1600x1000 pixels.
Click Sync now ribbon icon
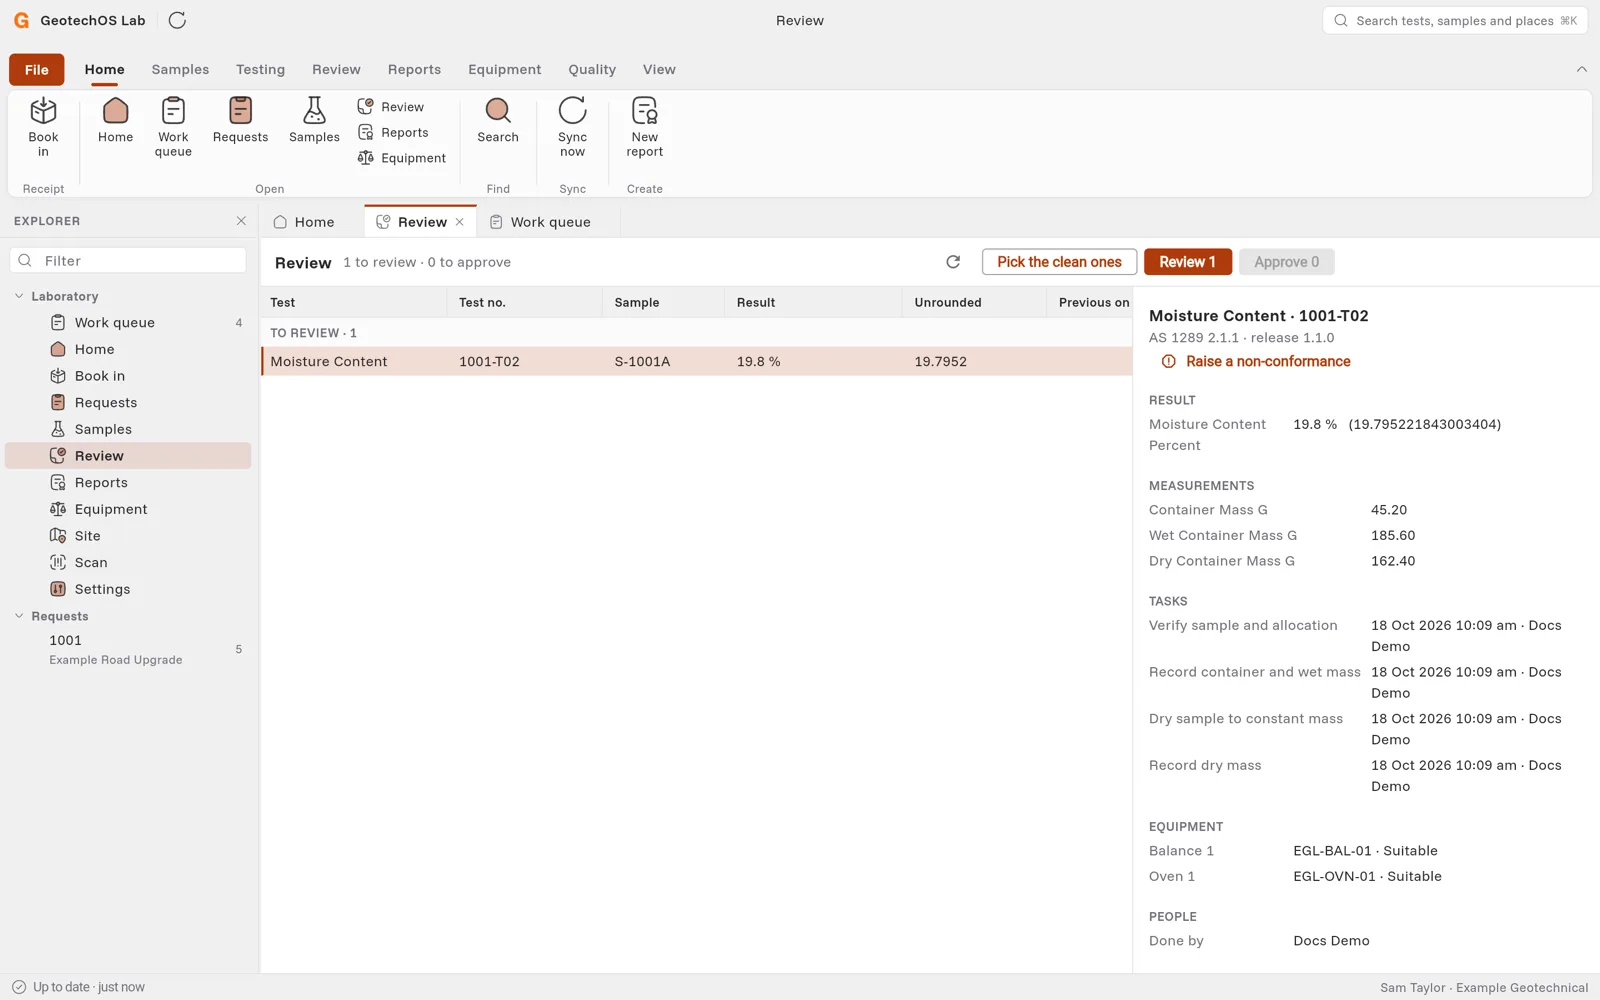pyautogui.click(x=572, y=127)
